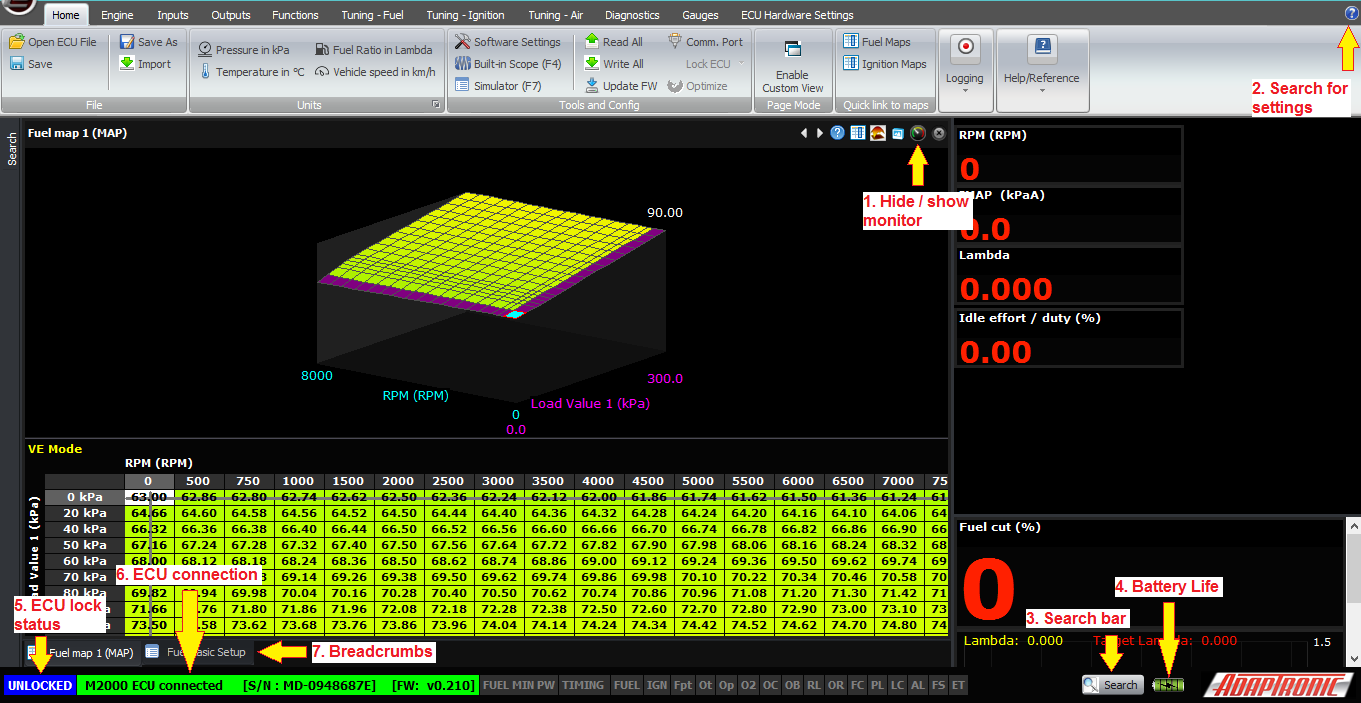The height and width of the screenshot is (703, 1361).
Task: Select table cell 62.86
Action: (x=199, y=497)
